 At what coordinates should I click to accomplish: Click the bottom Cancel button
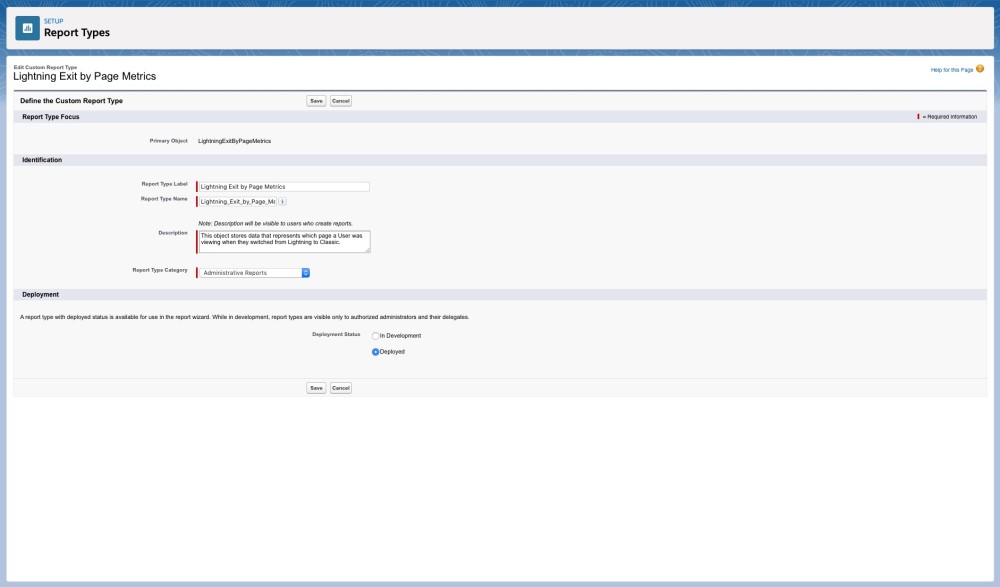[341, 388]
